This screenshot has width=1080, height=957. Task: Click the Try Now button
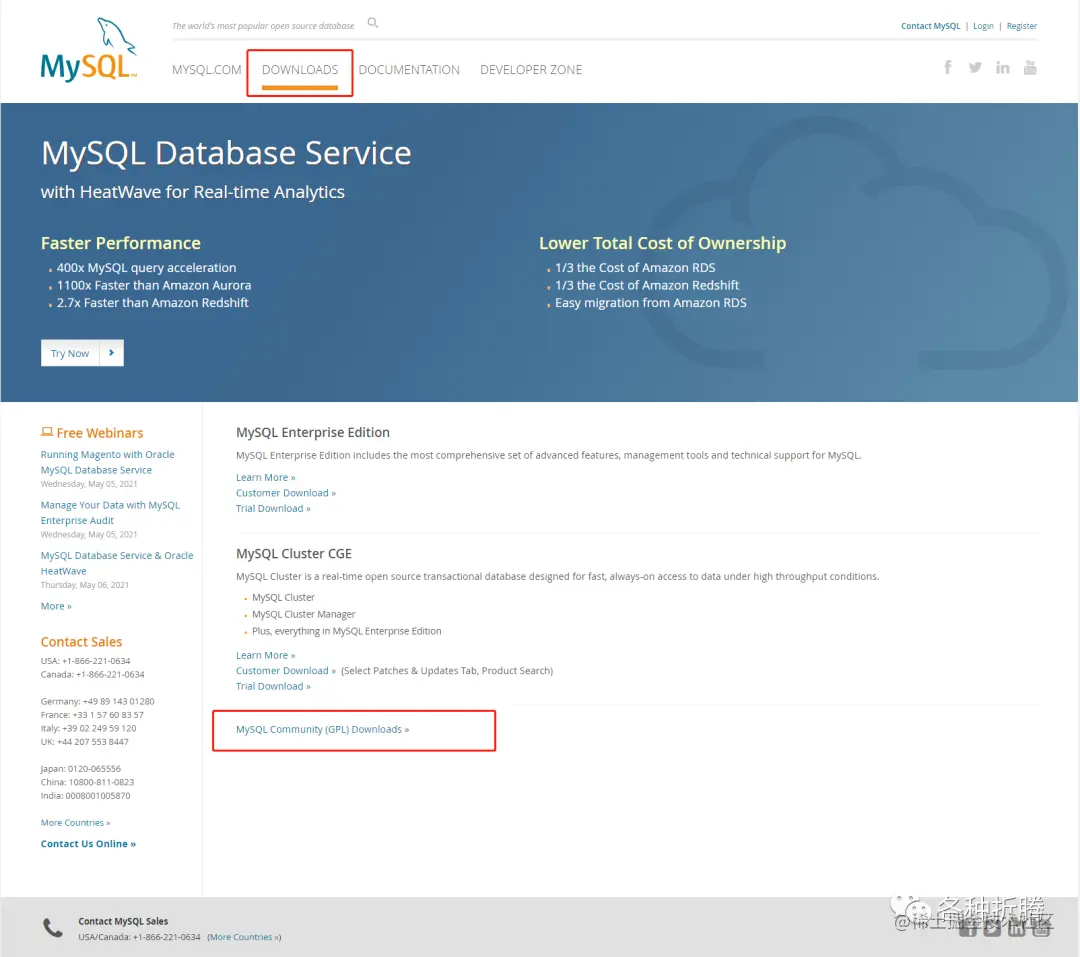click(82, 353)
